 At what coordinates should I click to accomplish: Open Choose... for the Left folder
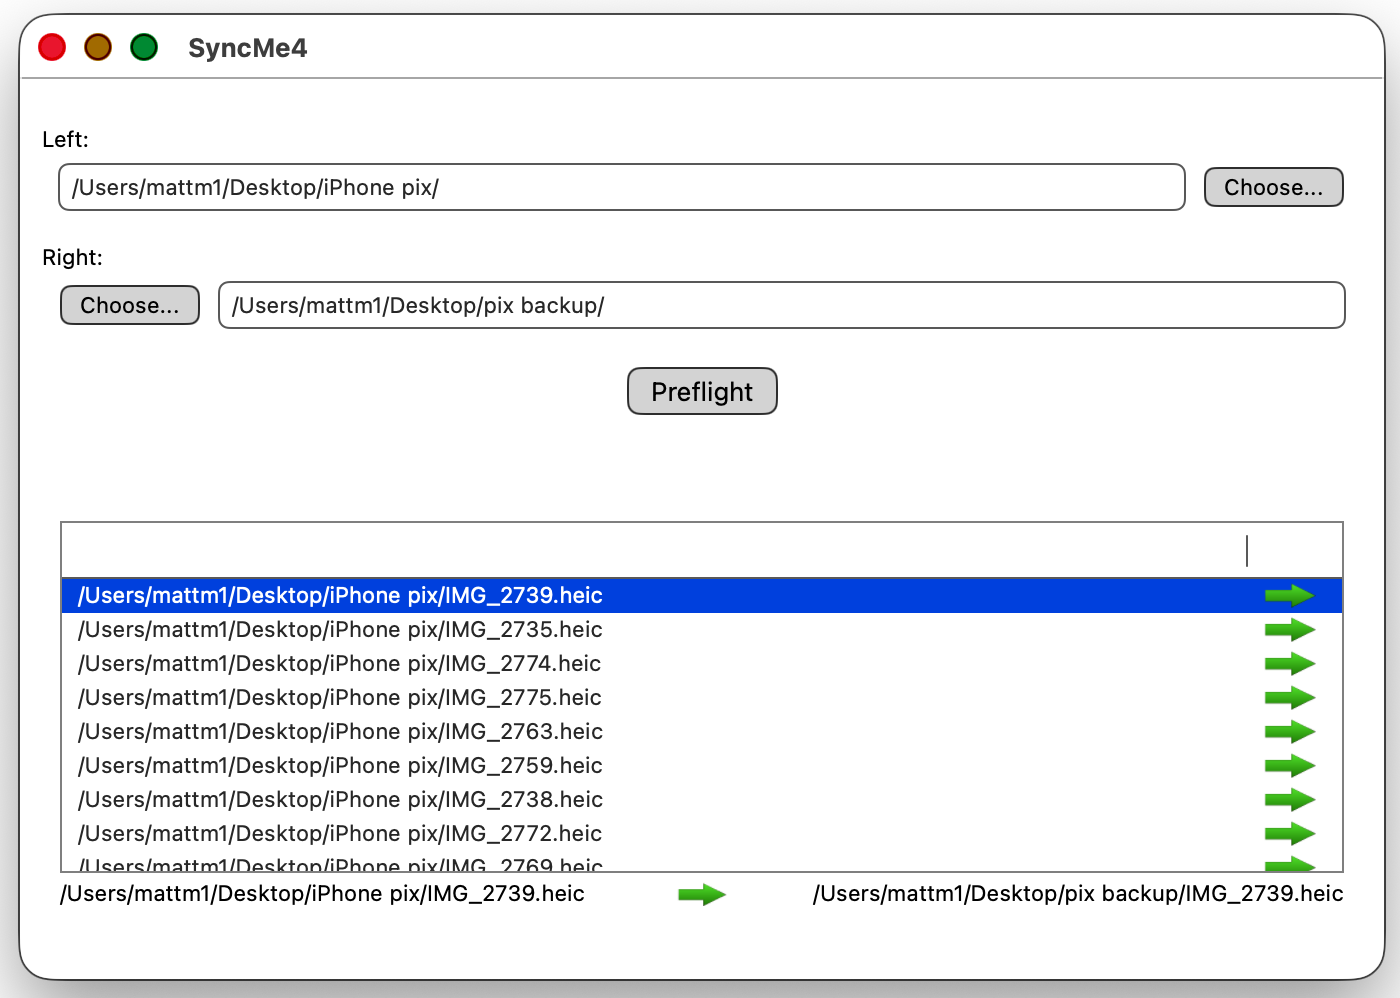[1273, 188]
